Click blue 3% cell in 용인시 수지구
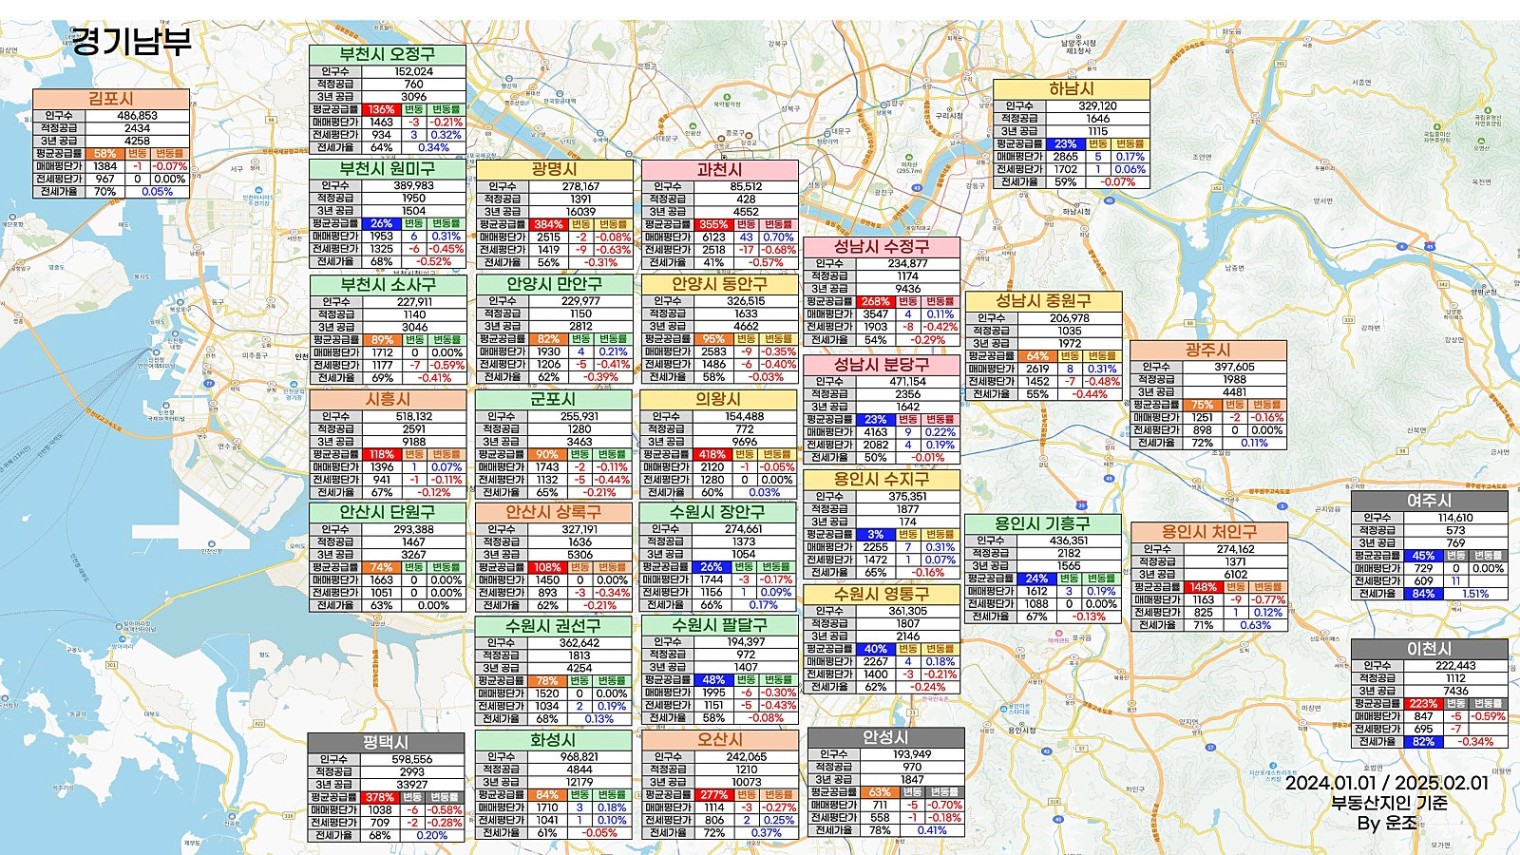The image size is (1520, 855). (x=875, y=535)
